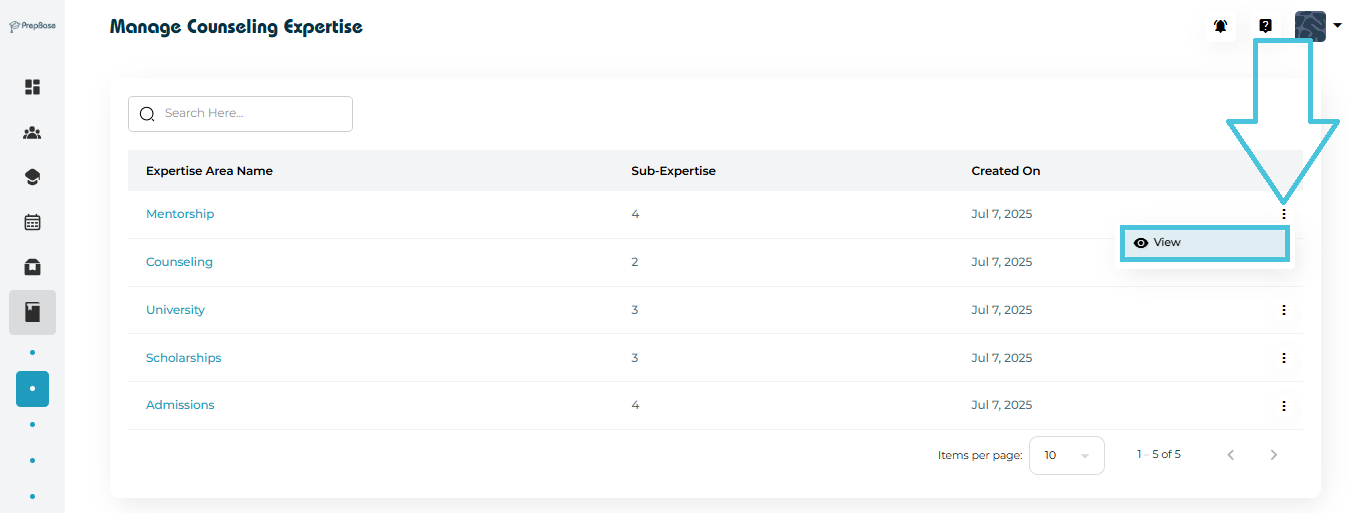Open the dashboard grid icon in sidebar
The width and height of the screenshot is (1362, 513).
32,87
